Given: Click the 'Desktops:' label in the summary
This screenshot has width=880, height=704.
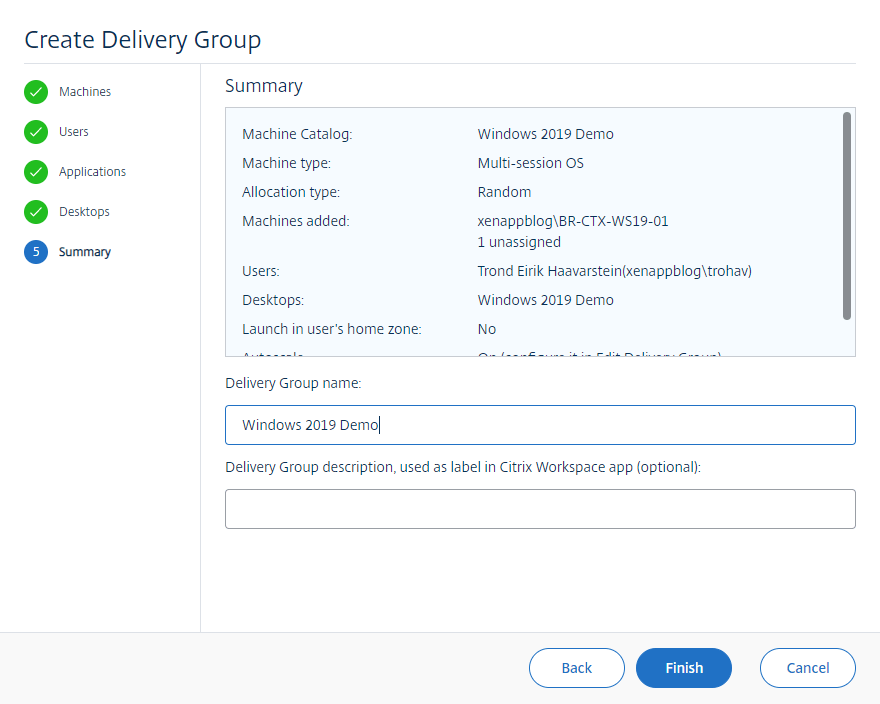Looking at the screenshot, I should click(273, 300).
